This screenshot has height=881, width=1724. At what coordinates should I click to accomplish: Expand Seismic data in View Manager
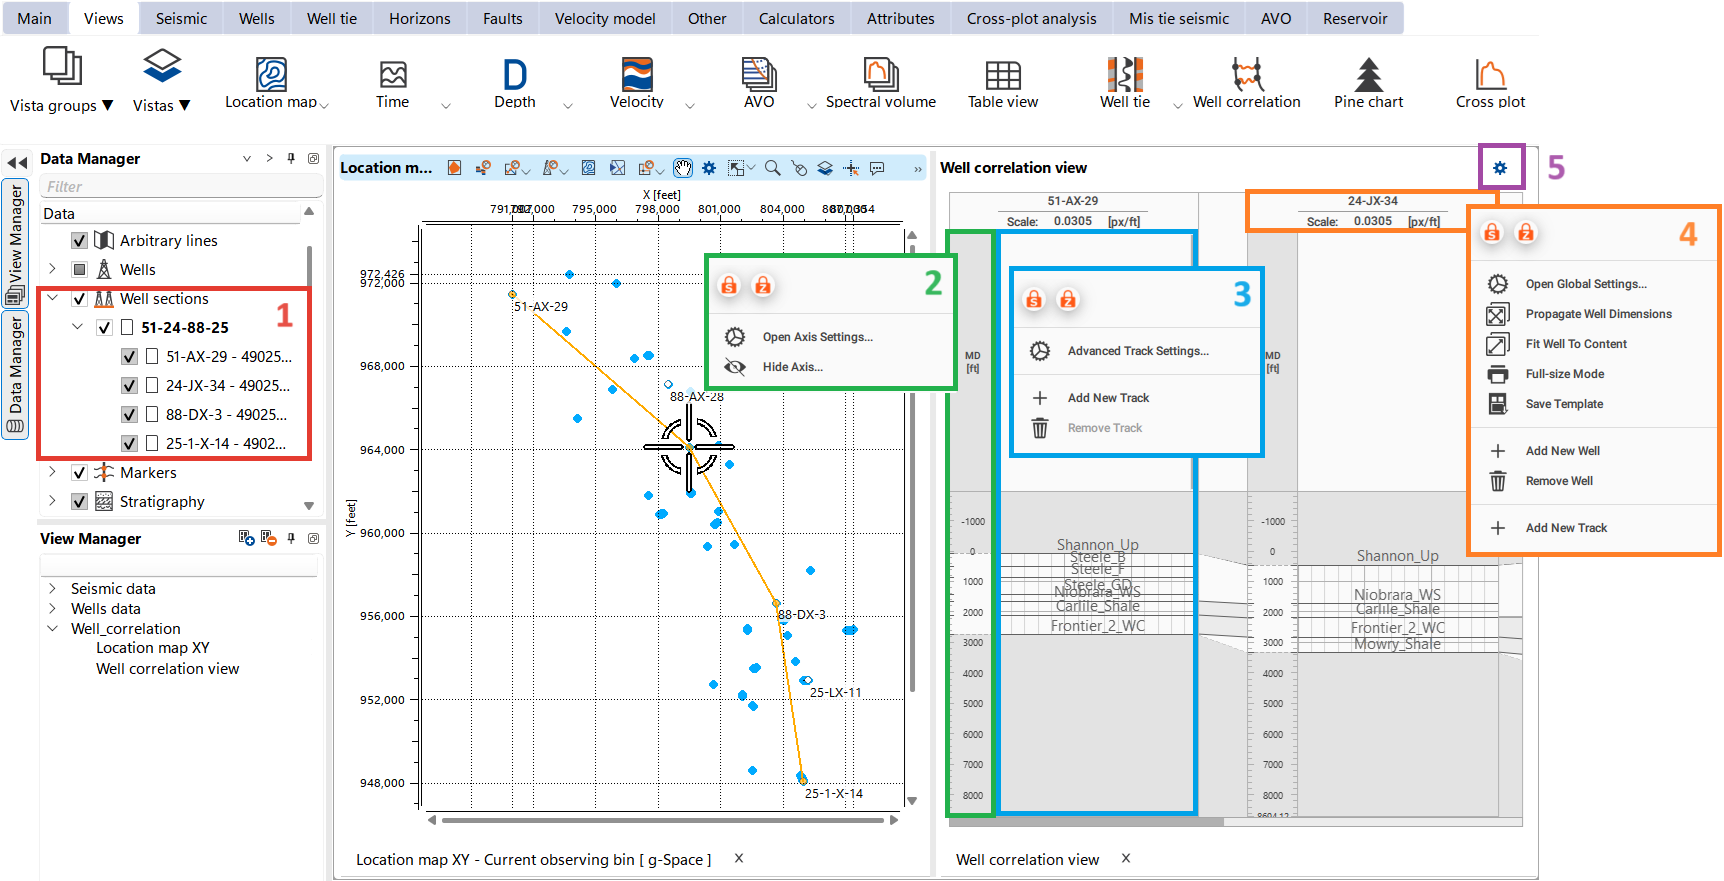(53, 589)
